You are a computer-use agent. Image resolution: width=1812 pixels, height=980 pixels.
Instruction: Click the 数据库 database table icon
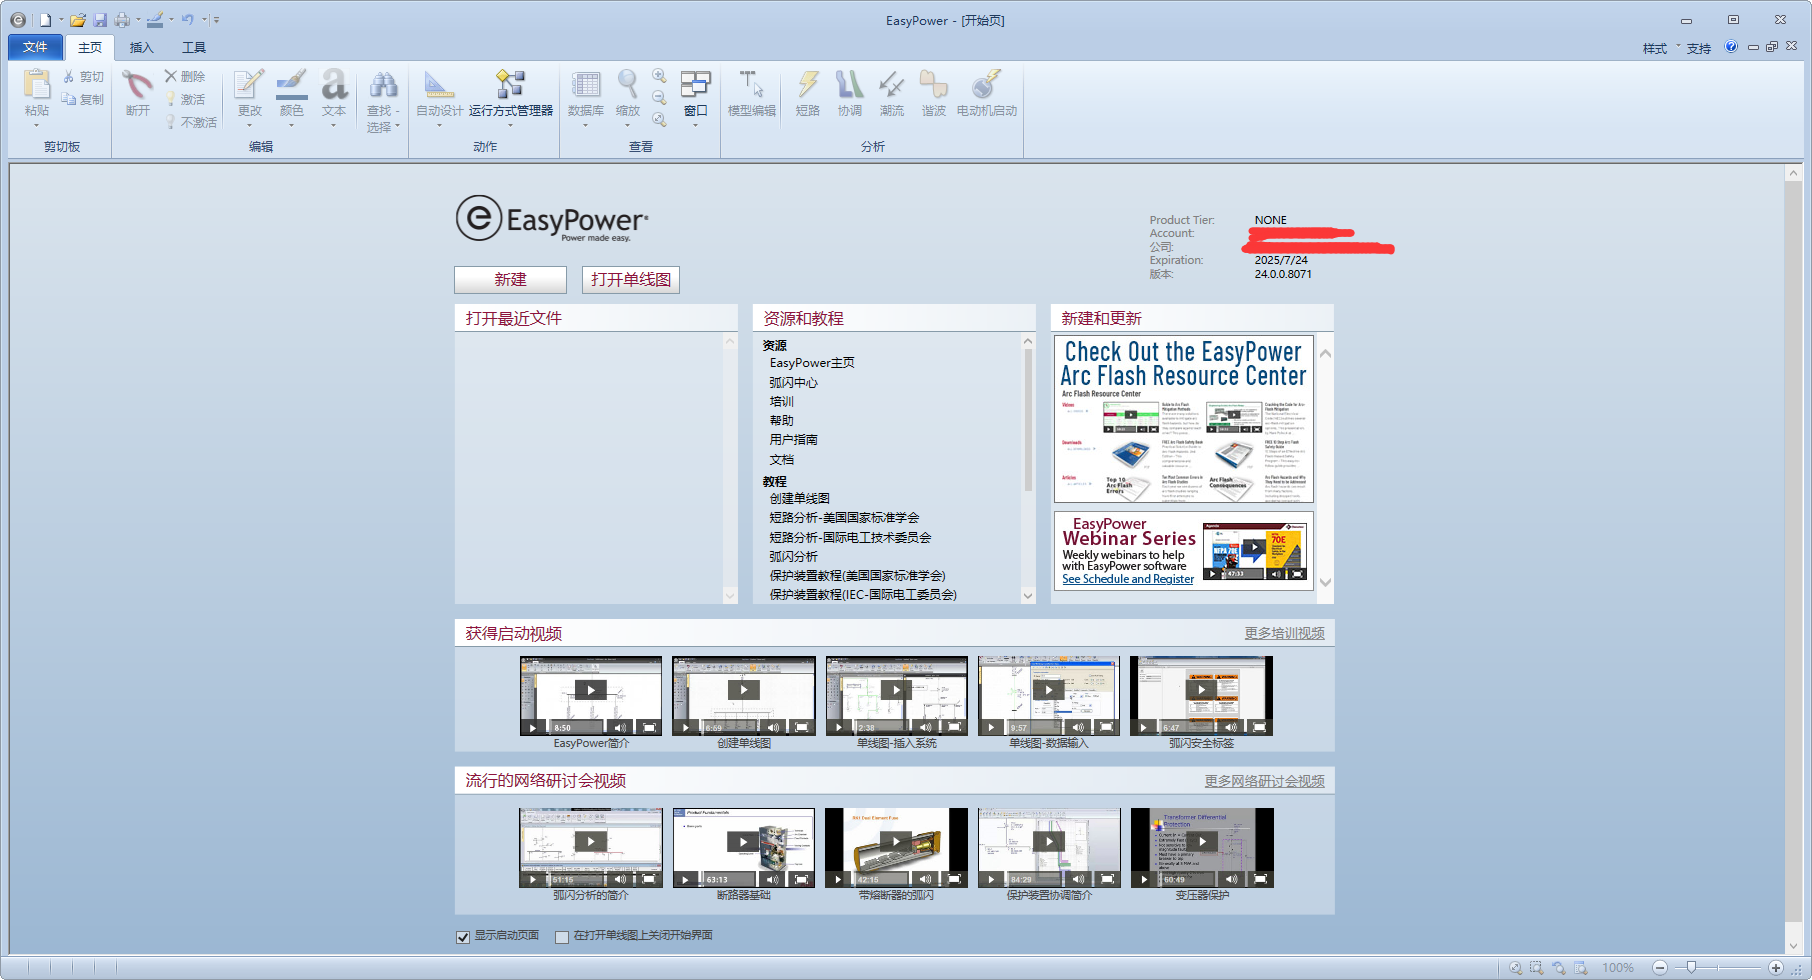tap(586, 84)
